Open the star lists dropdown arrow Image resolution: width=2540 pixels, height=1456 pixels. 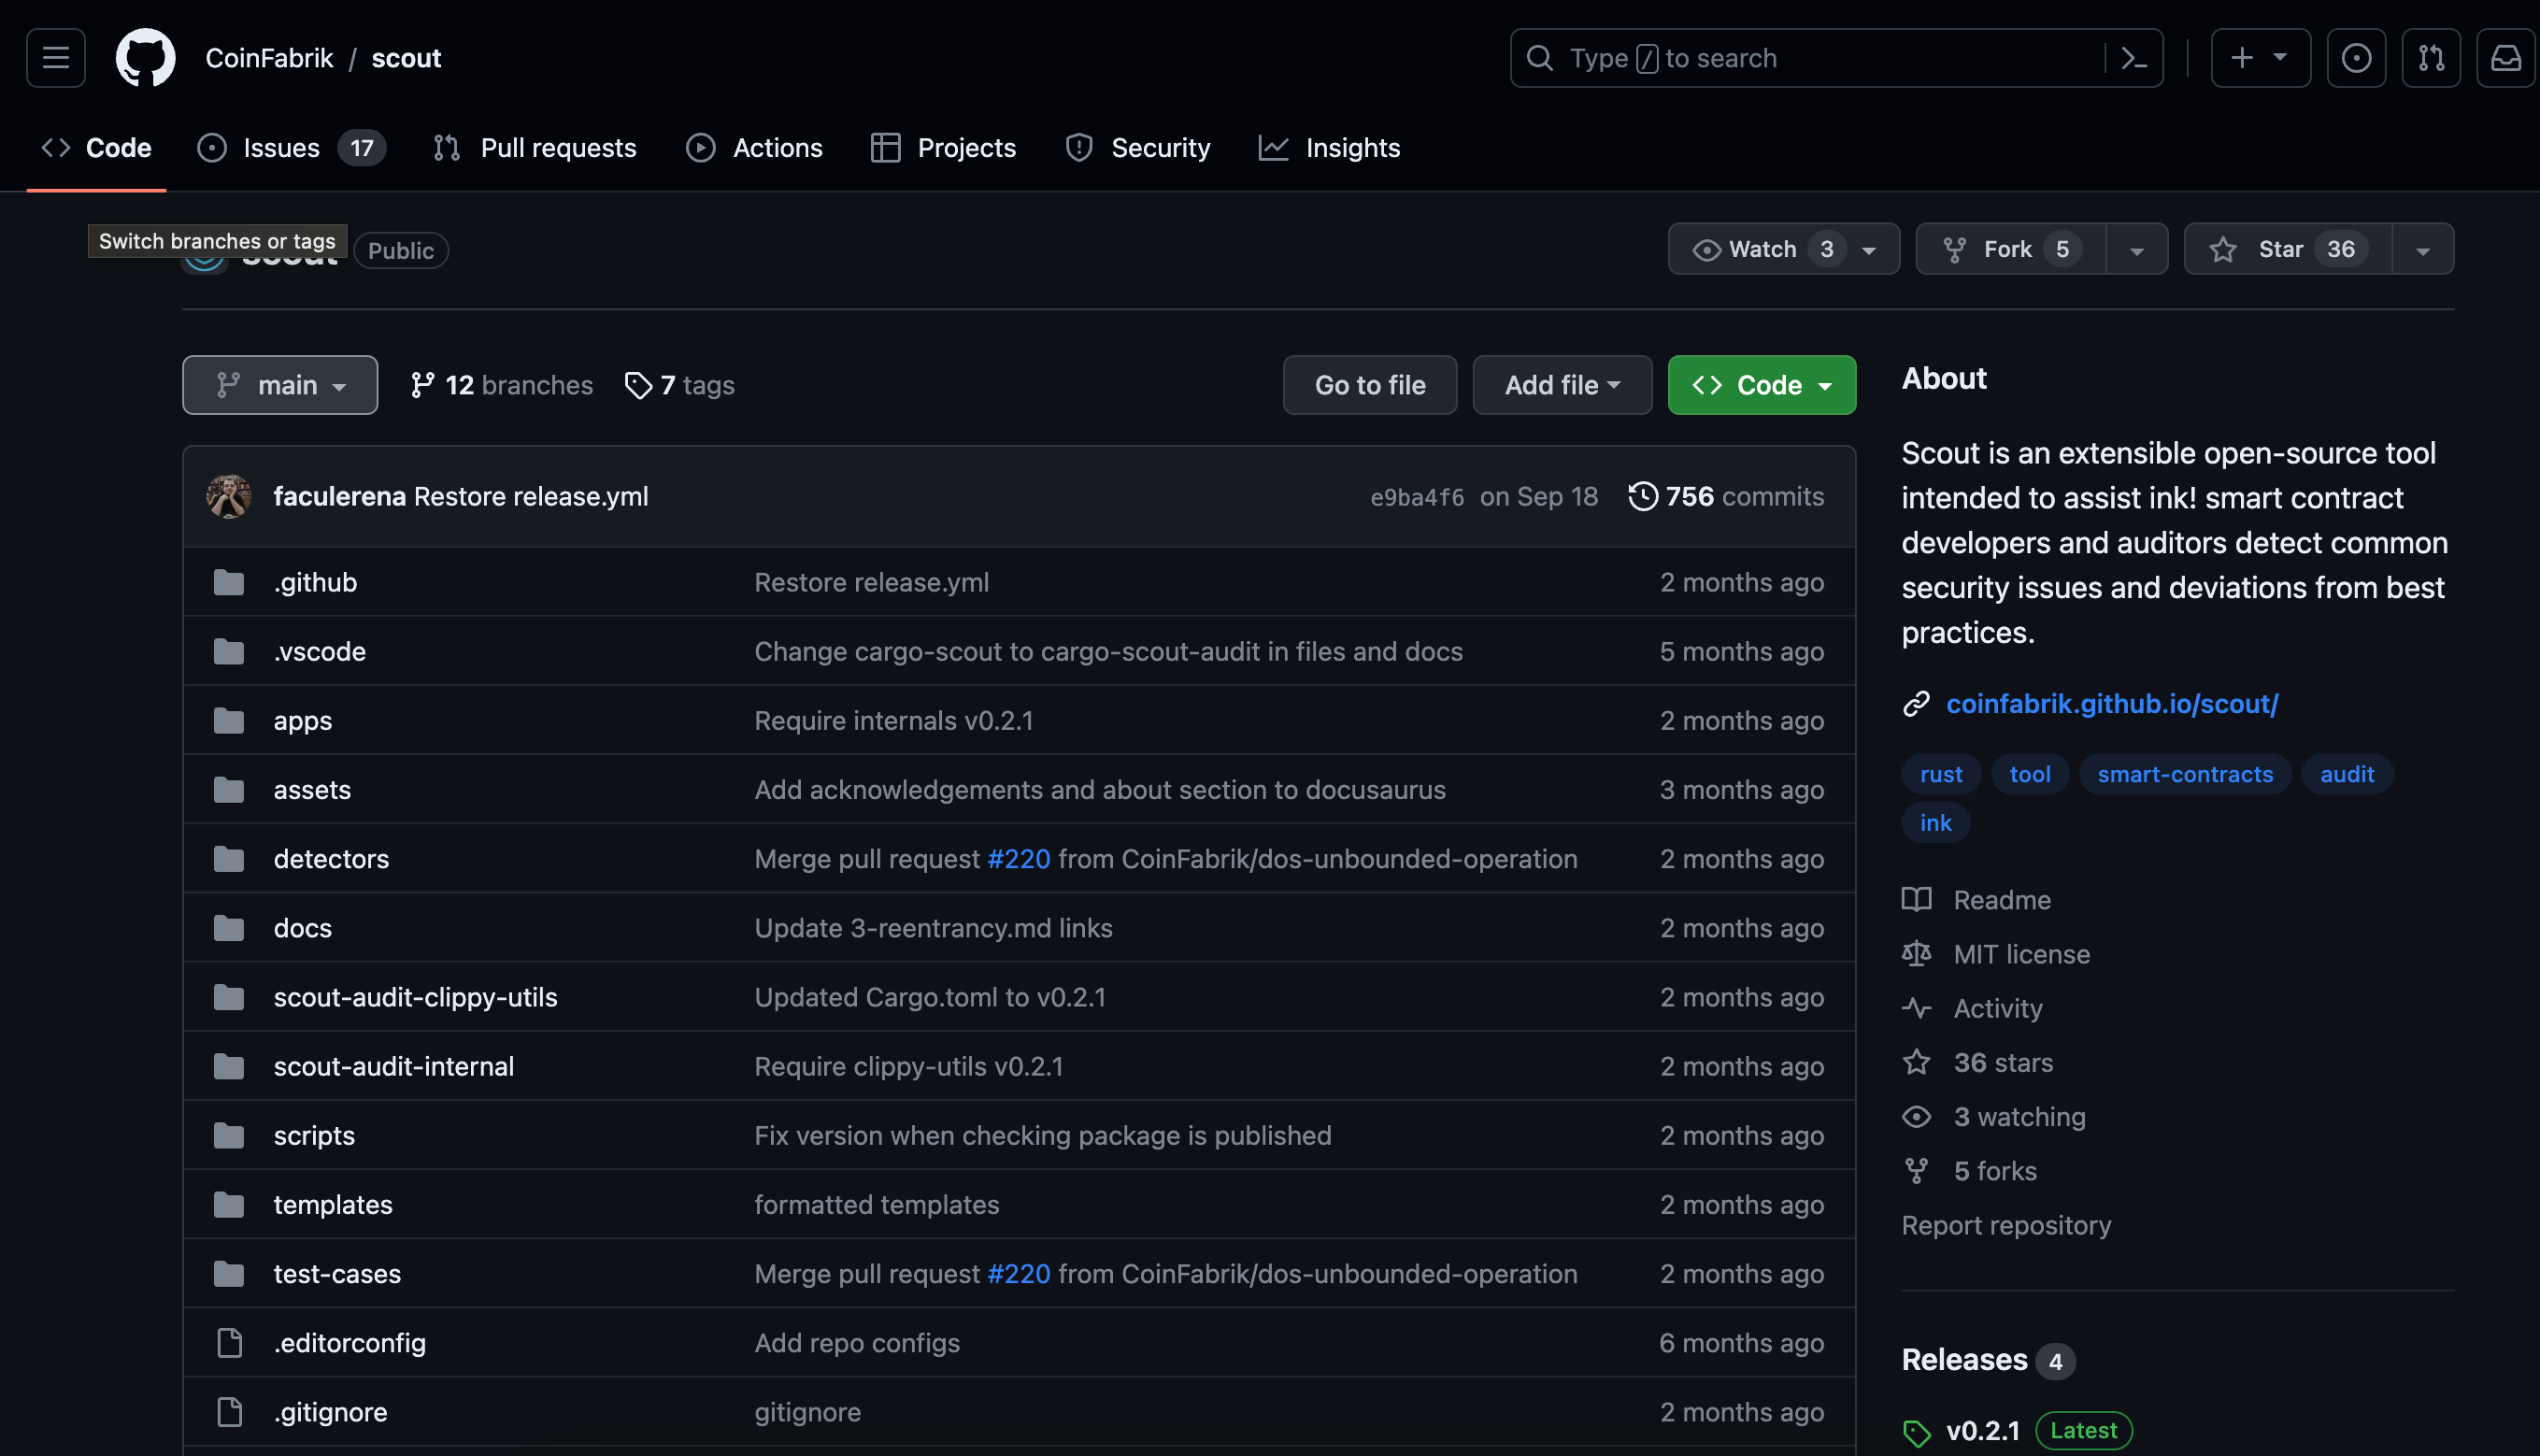2422,249
